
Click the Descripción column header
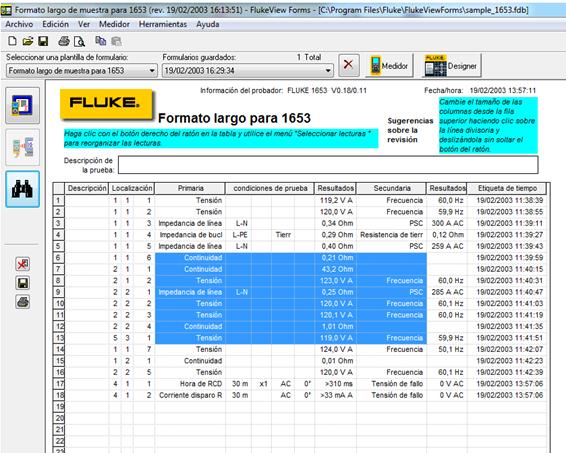tap(87, 188)
